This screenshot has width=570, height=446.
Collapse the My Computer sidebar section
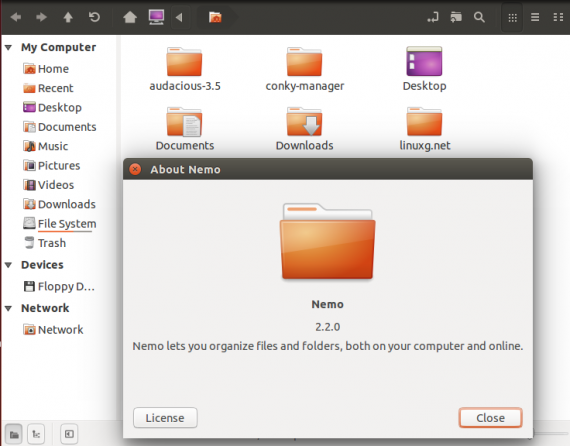(x=8, y=47)
